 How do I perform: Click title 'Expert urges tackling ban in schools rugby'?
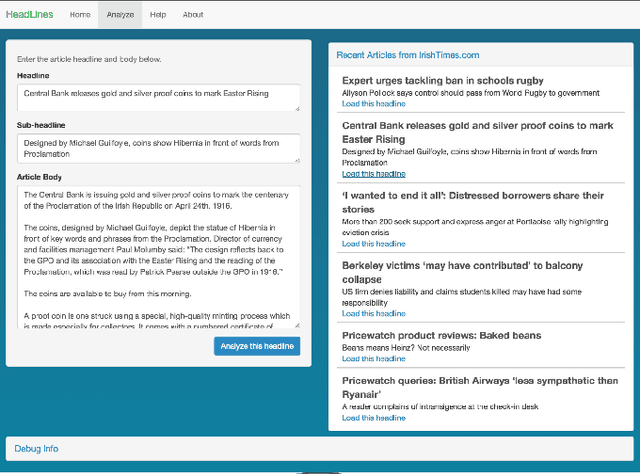pyautogui.click(x=443, y=80)
